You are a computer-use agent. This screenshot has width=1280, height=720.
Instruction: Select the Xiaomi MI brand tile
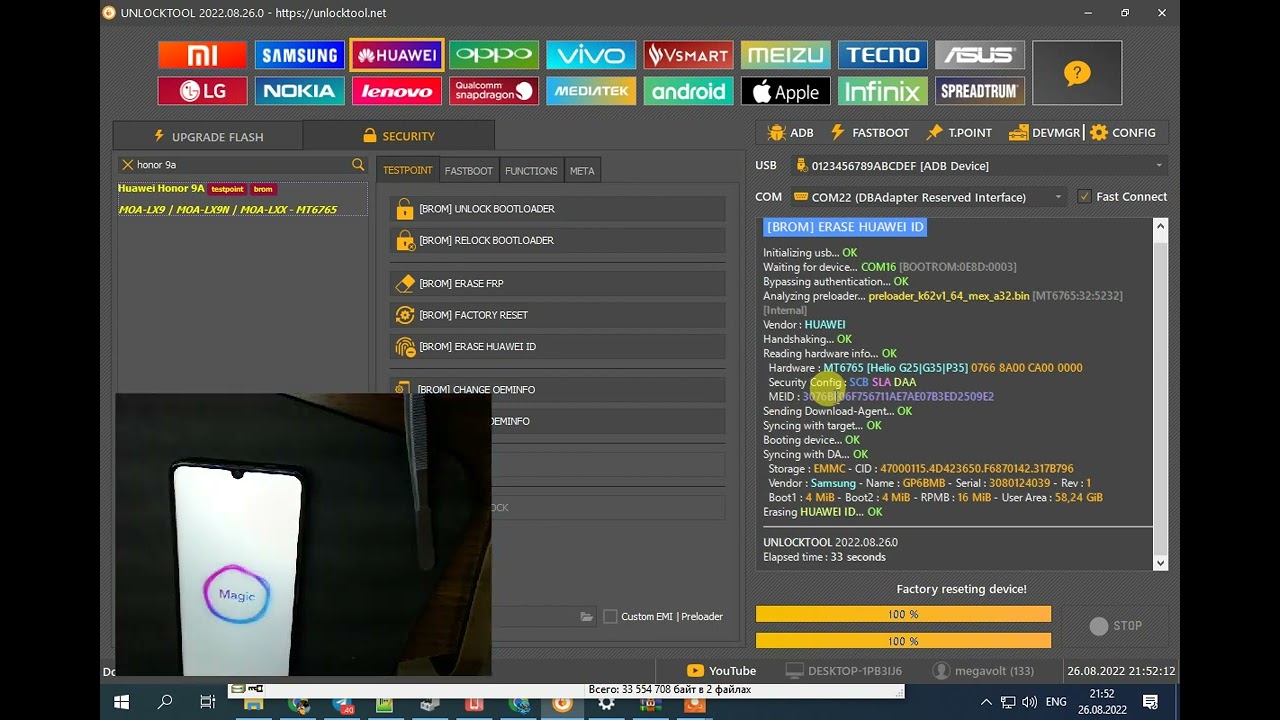202,55
